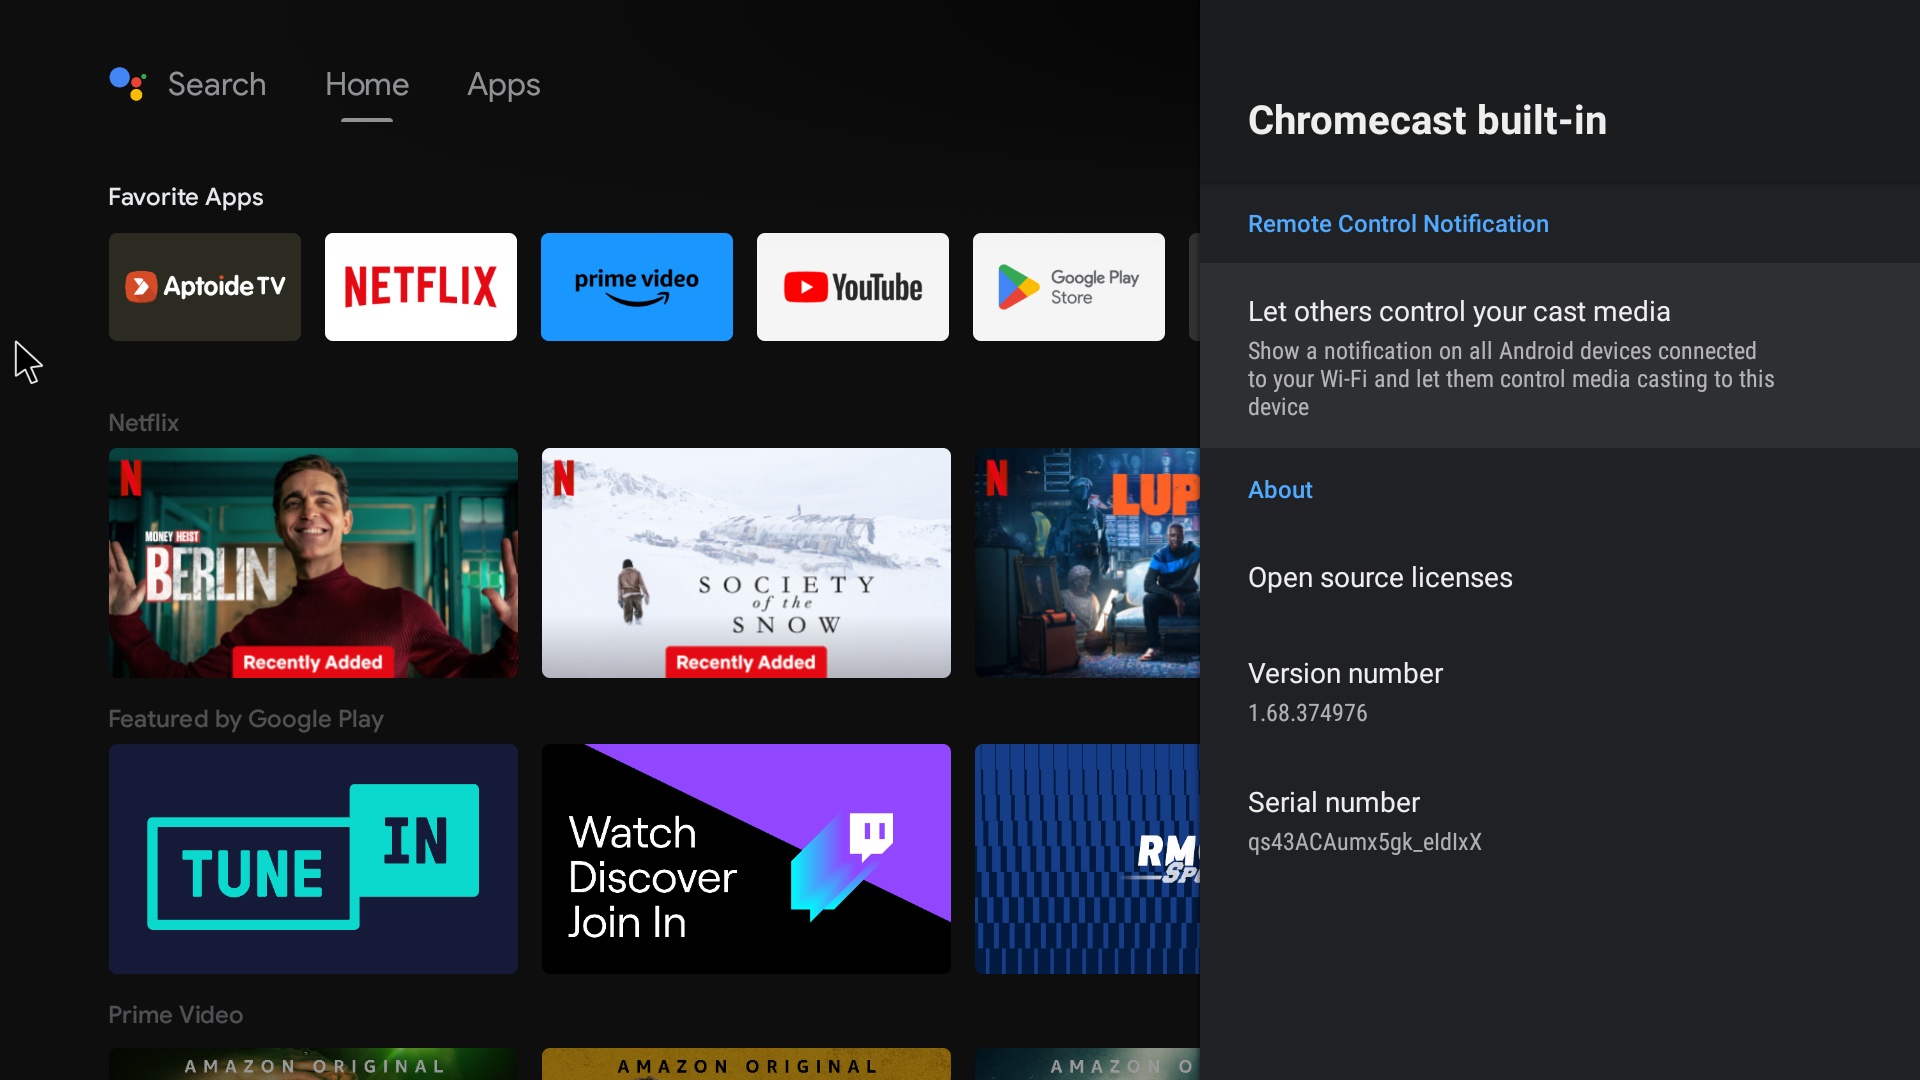Scroll right in Favorite Apps row
Image resolution: width=1920 pixels, height=1080 pixels.
click(1191, 286)
